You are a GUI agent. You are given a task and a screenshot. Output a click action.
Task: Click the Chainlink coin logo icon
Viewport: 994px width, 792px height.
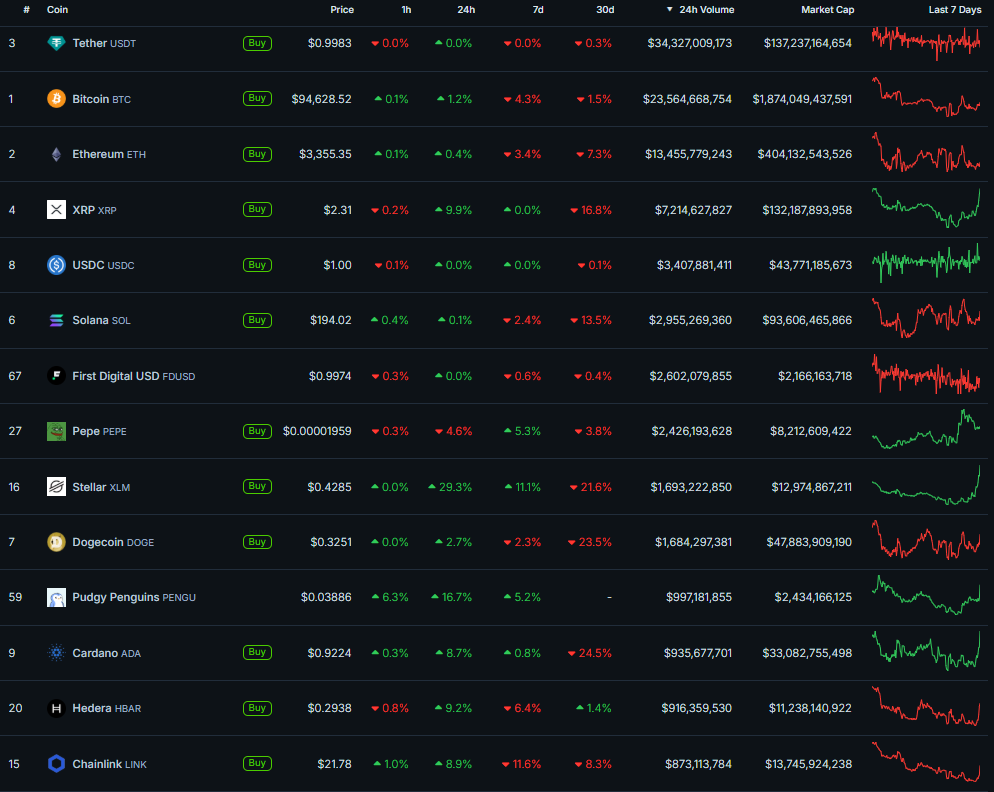[x=56, y=763]
